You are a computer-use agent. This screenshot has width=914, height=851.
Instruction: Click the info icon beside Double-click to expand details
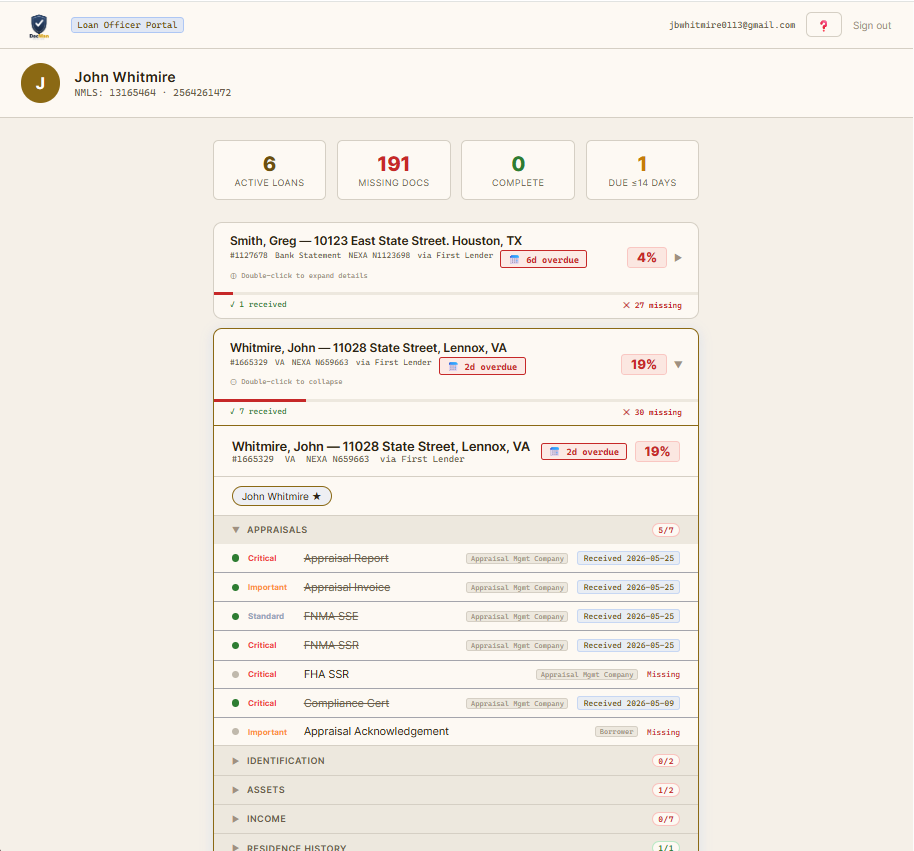[x=233, y=276]
